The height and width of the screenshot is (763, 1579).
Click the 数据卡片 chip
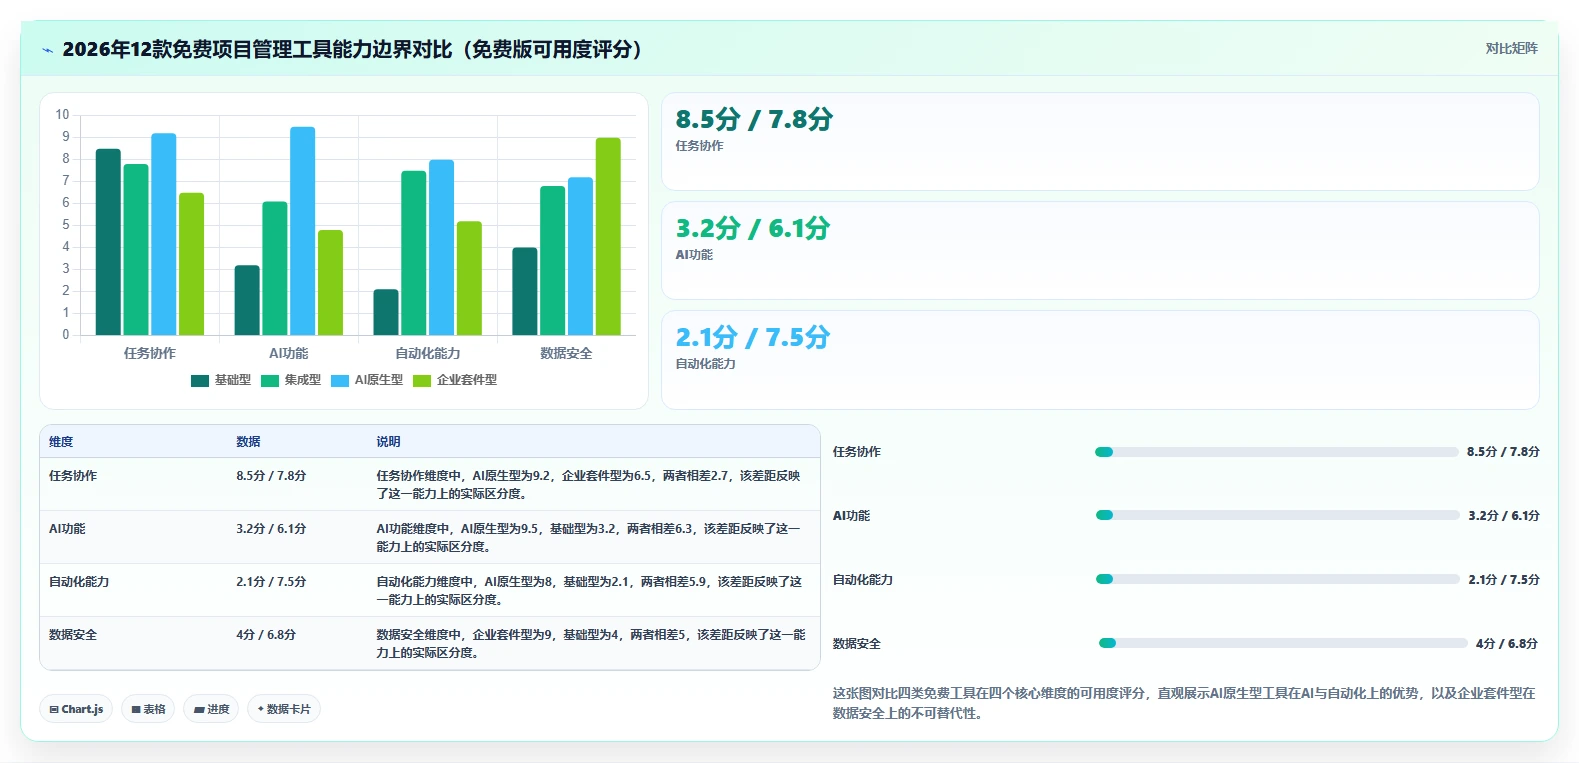tap(284, 709)
